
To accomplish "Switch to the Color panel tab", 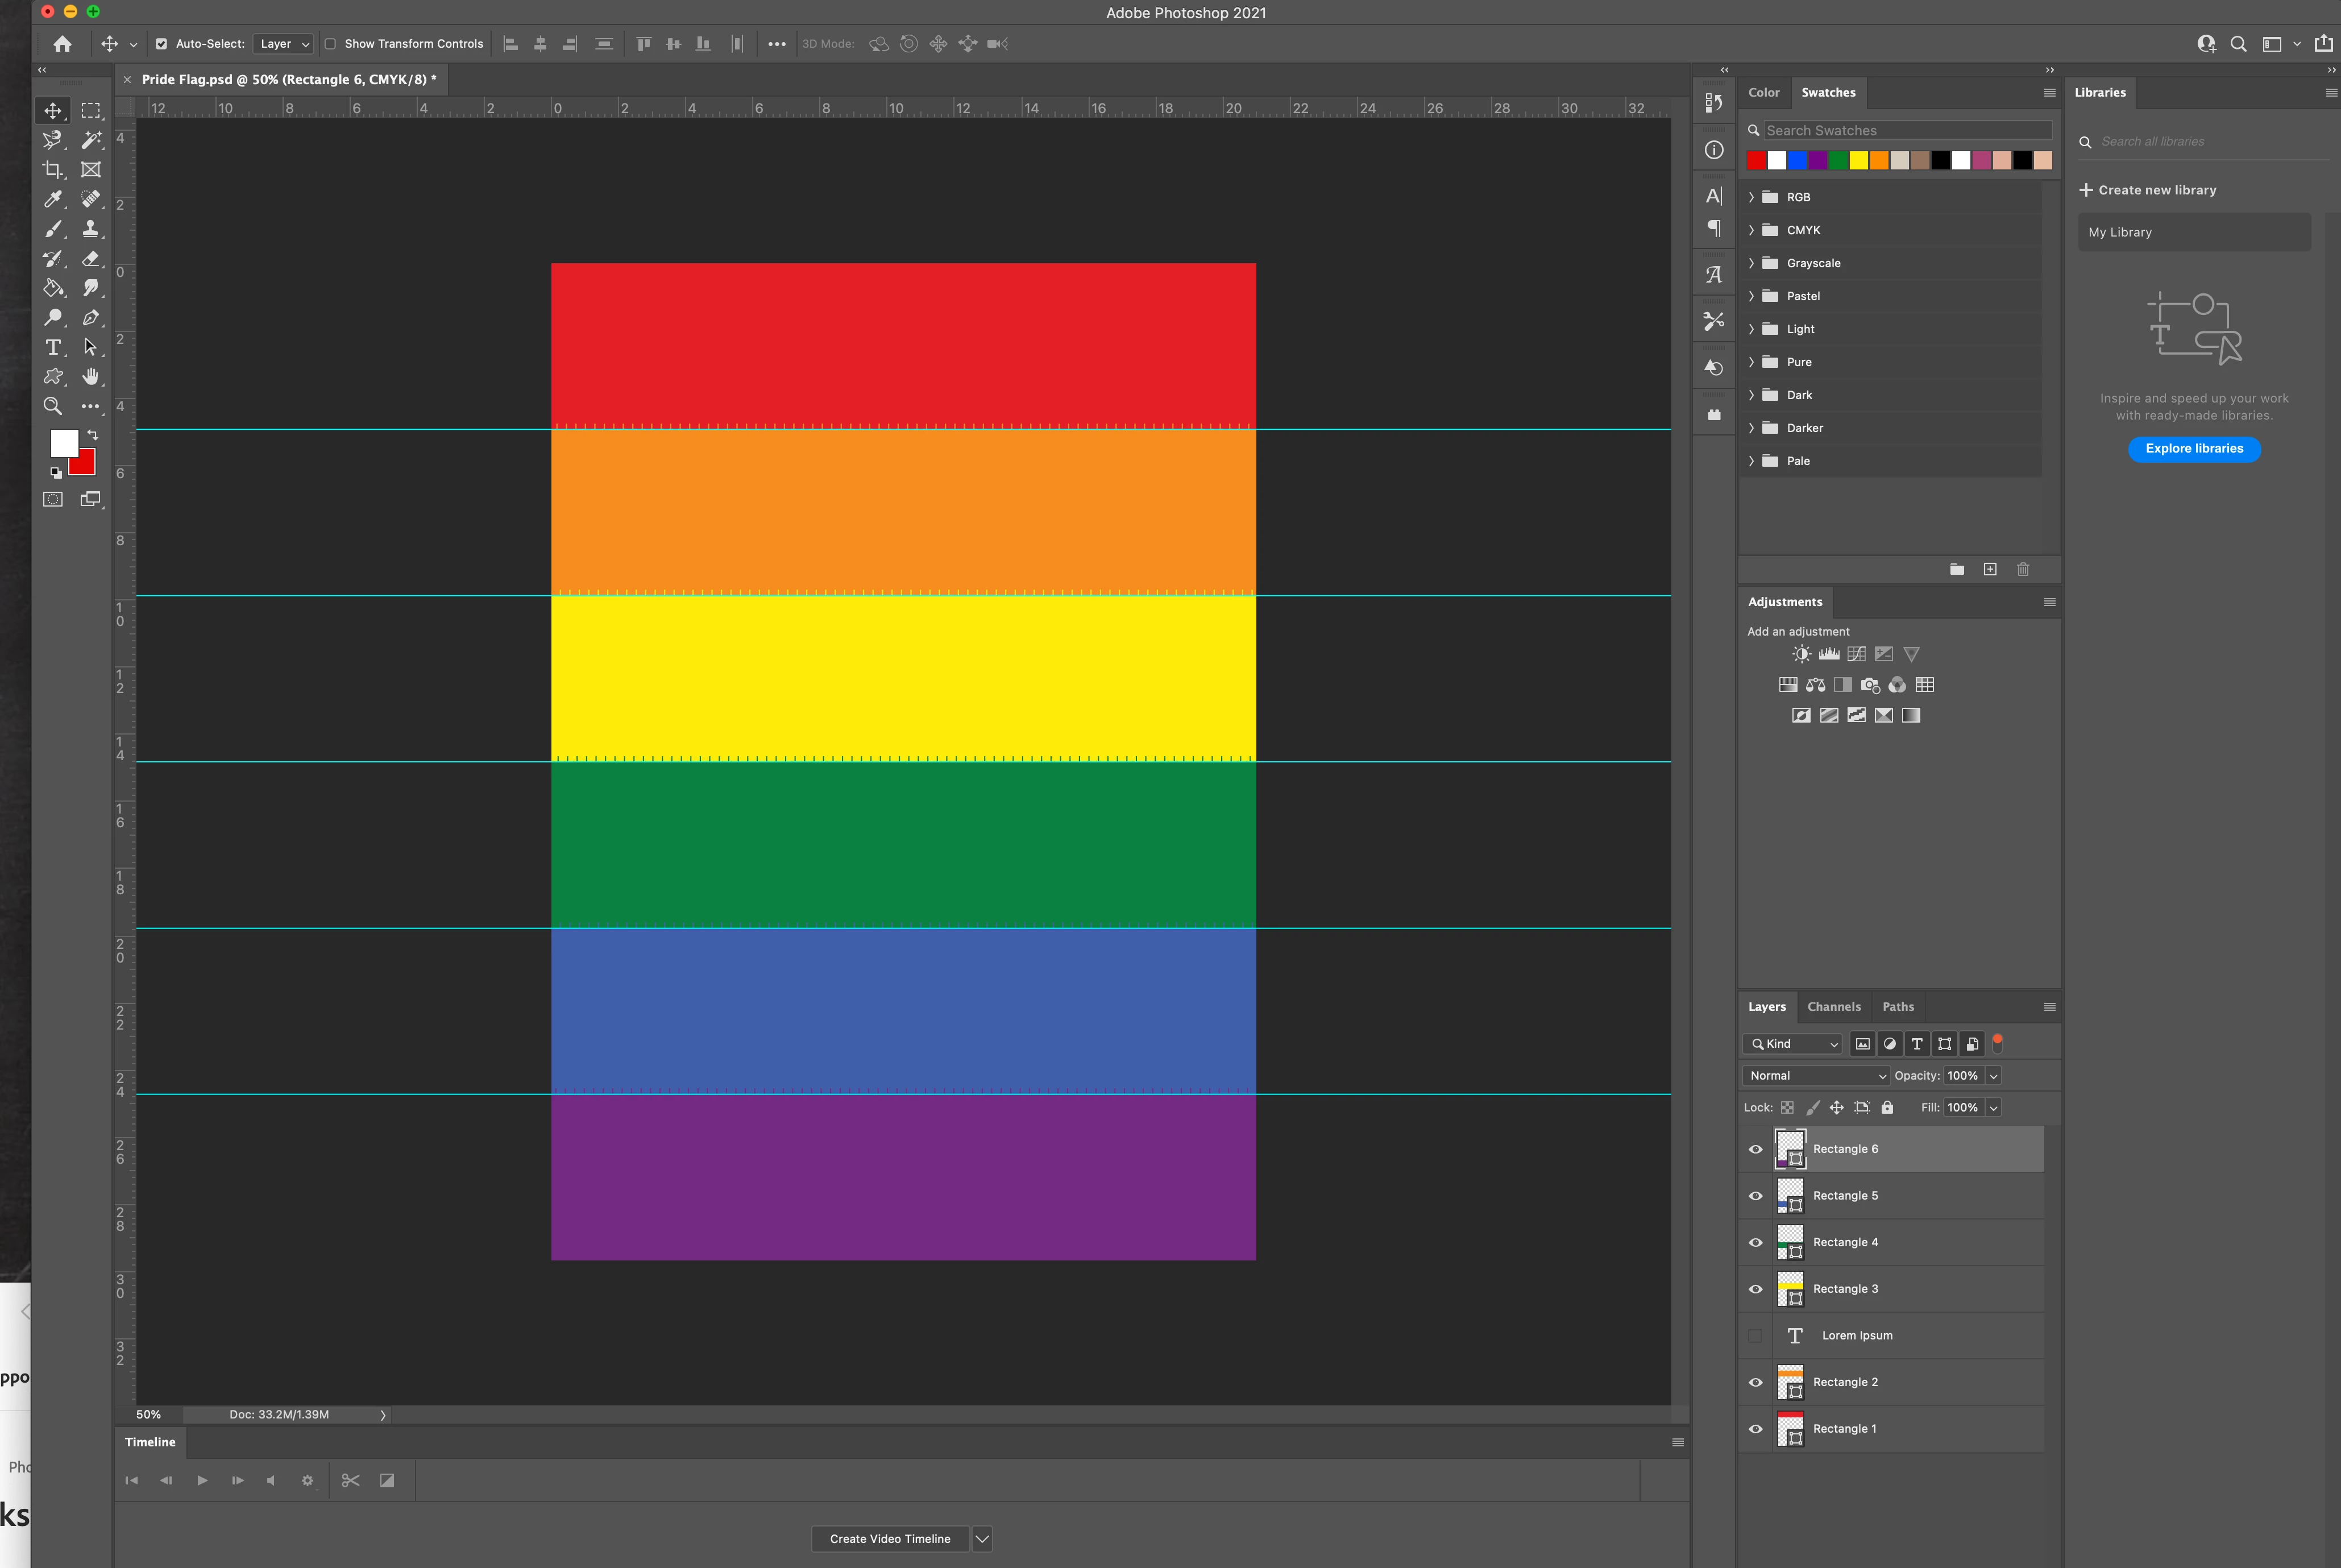I will point(1763,92).
